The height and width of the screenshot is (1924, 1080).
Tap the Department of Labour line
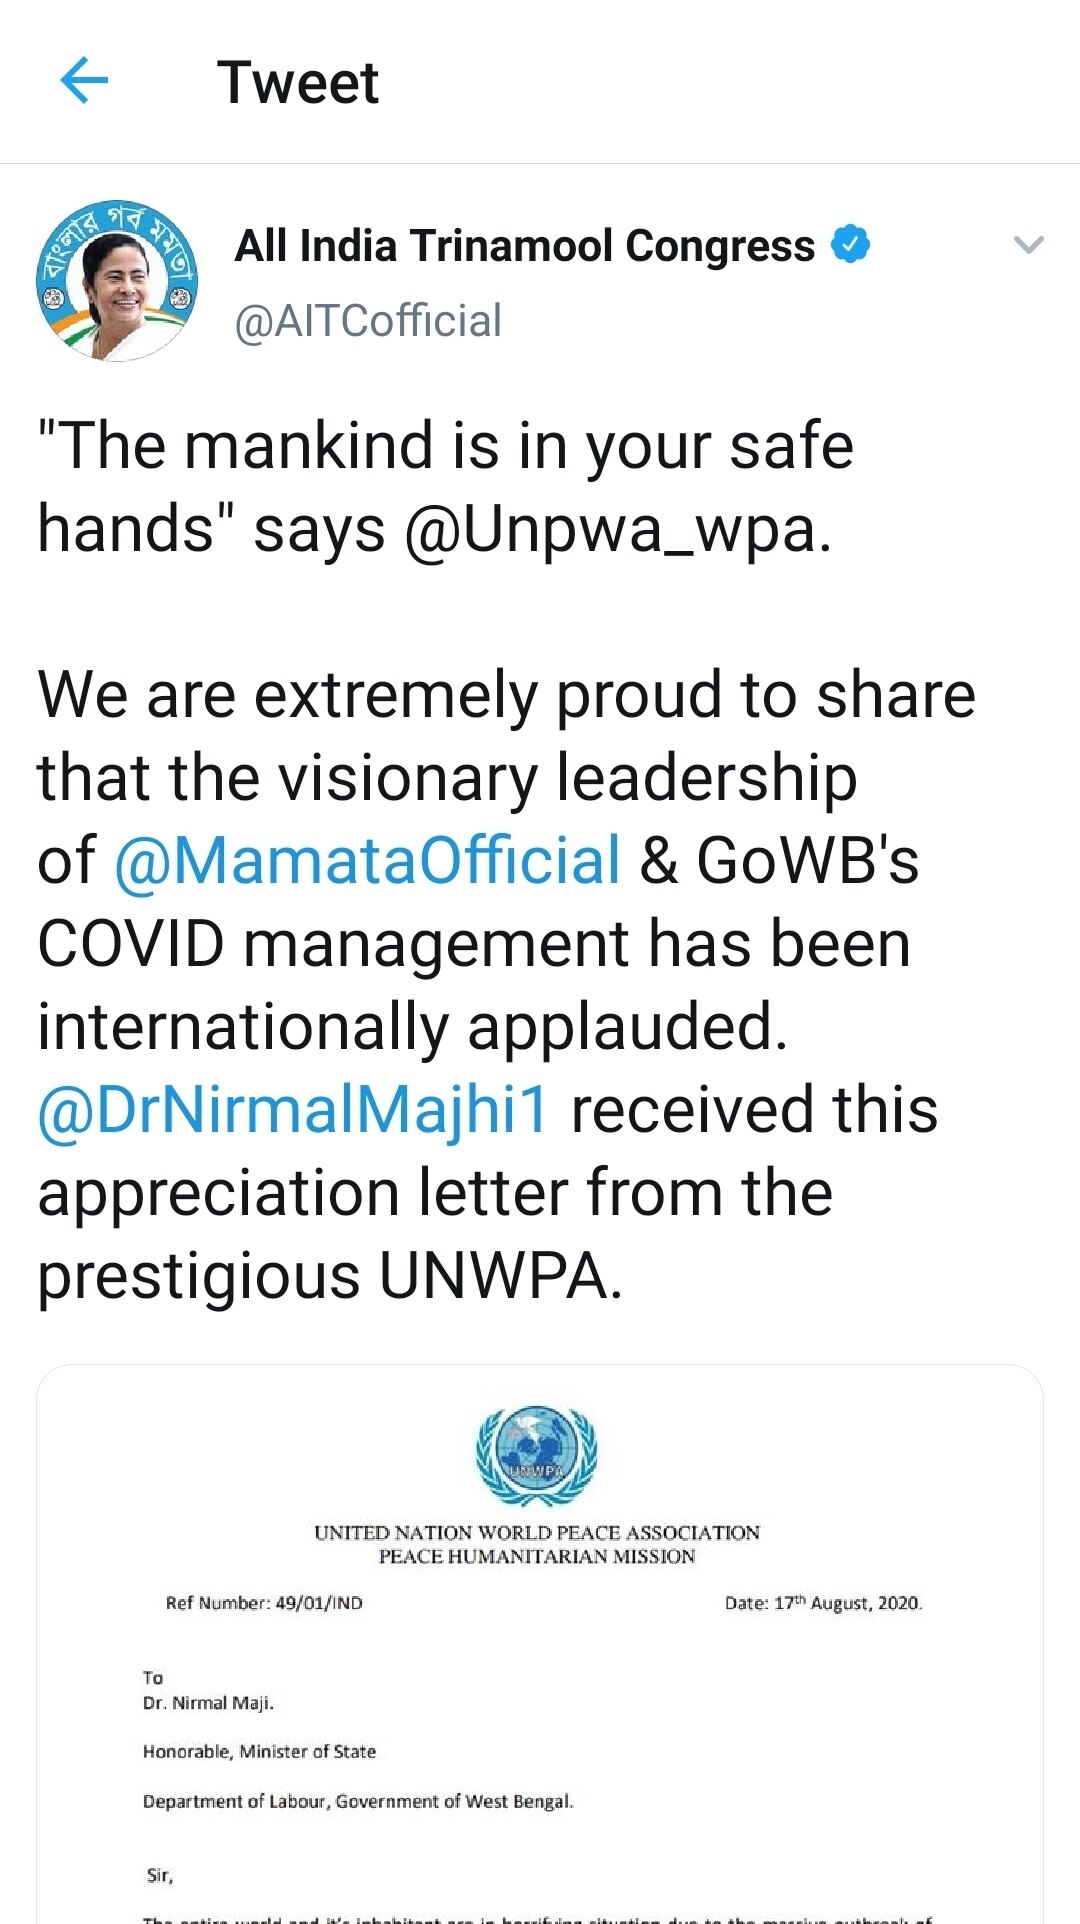tap(358, 1801)
